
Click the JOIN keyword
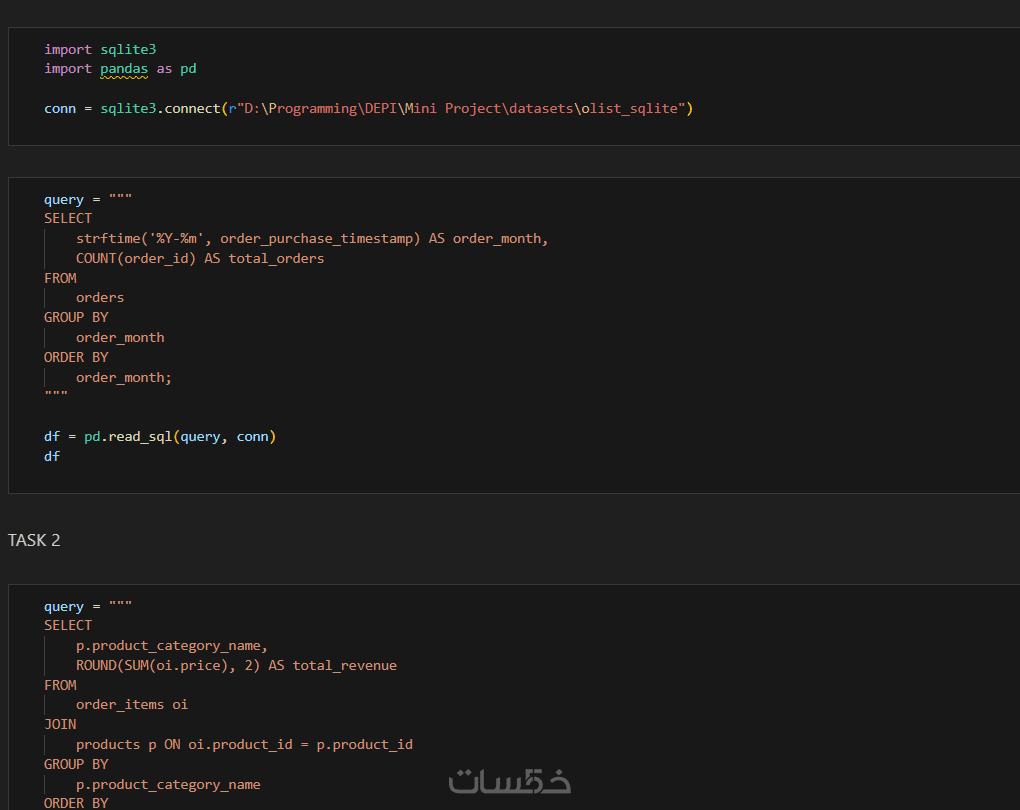60,724
